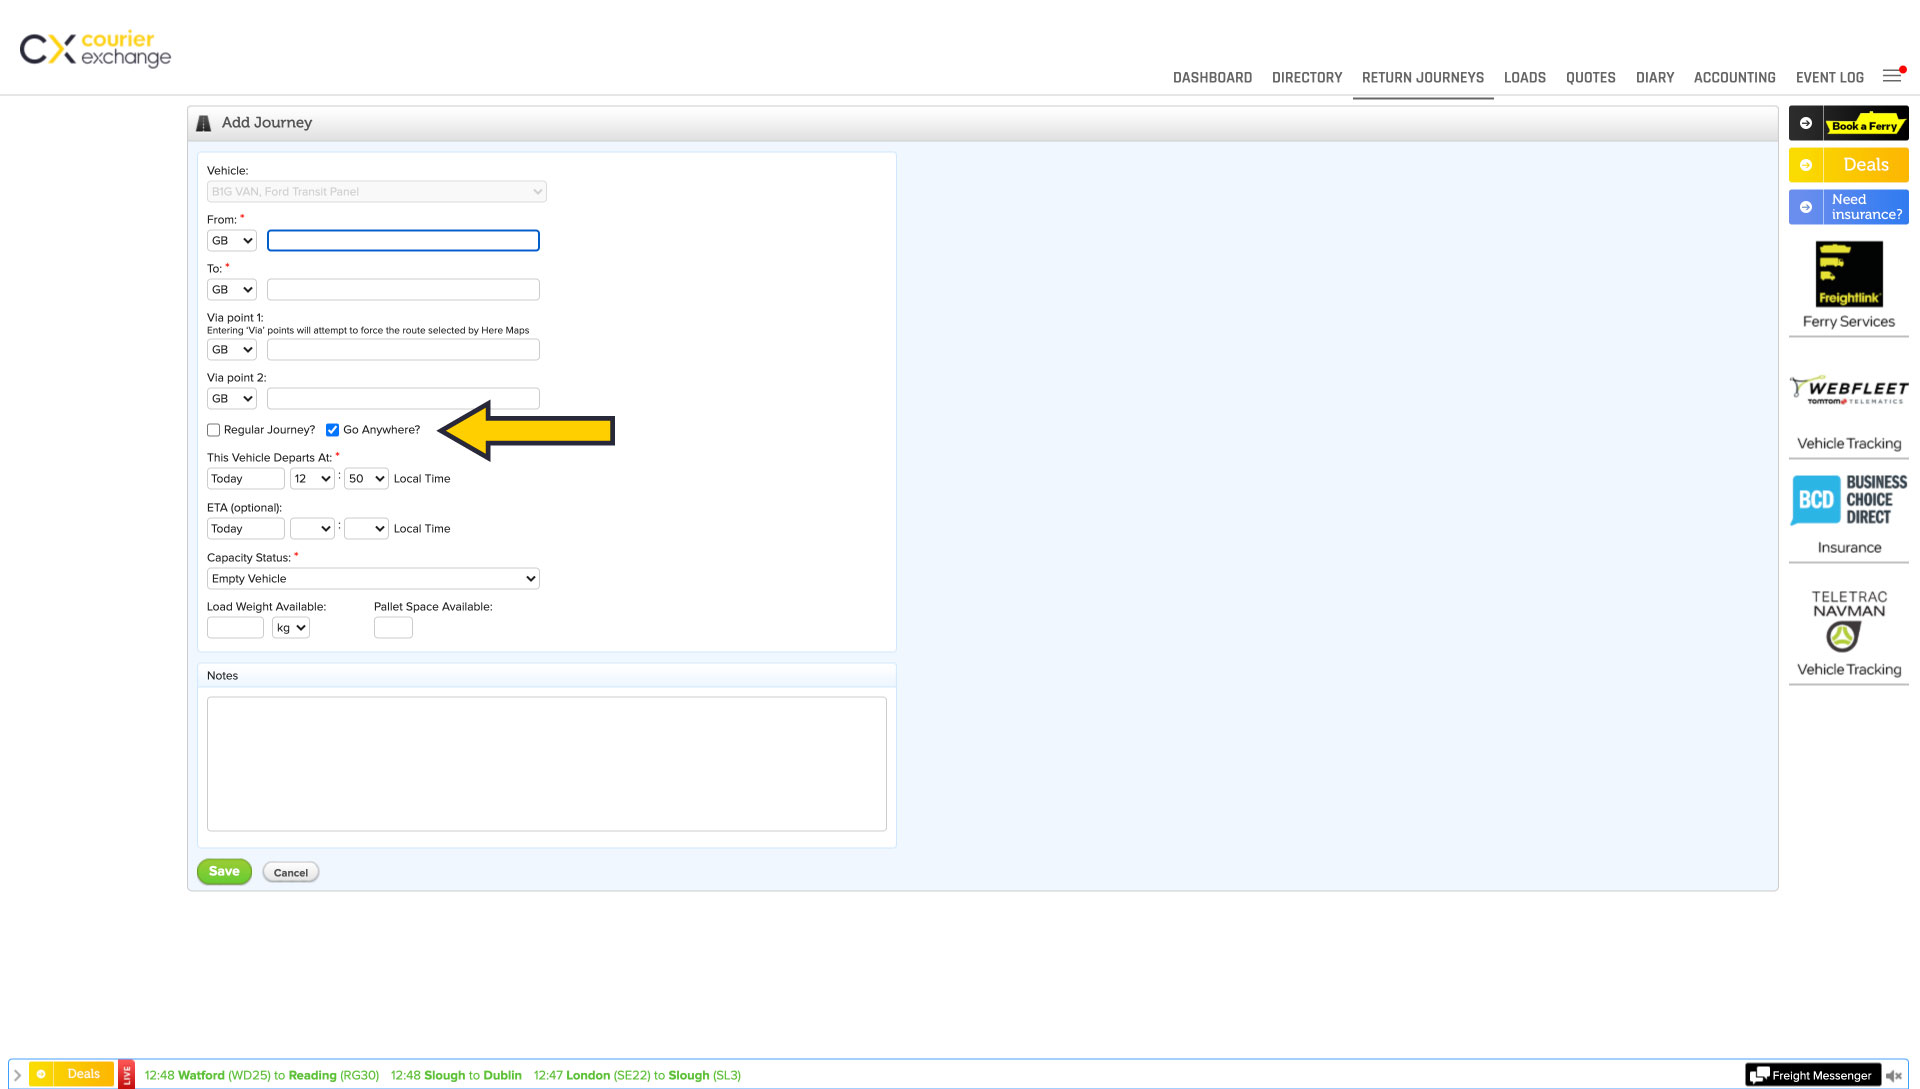Go to the Dashboard menu item

tap(1212, 78)
